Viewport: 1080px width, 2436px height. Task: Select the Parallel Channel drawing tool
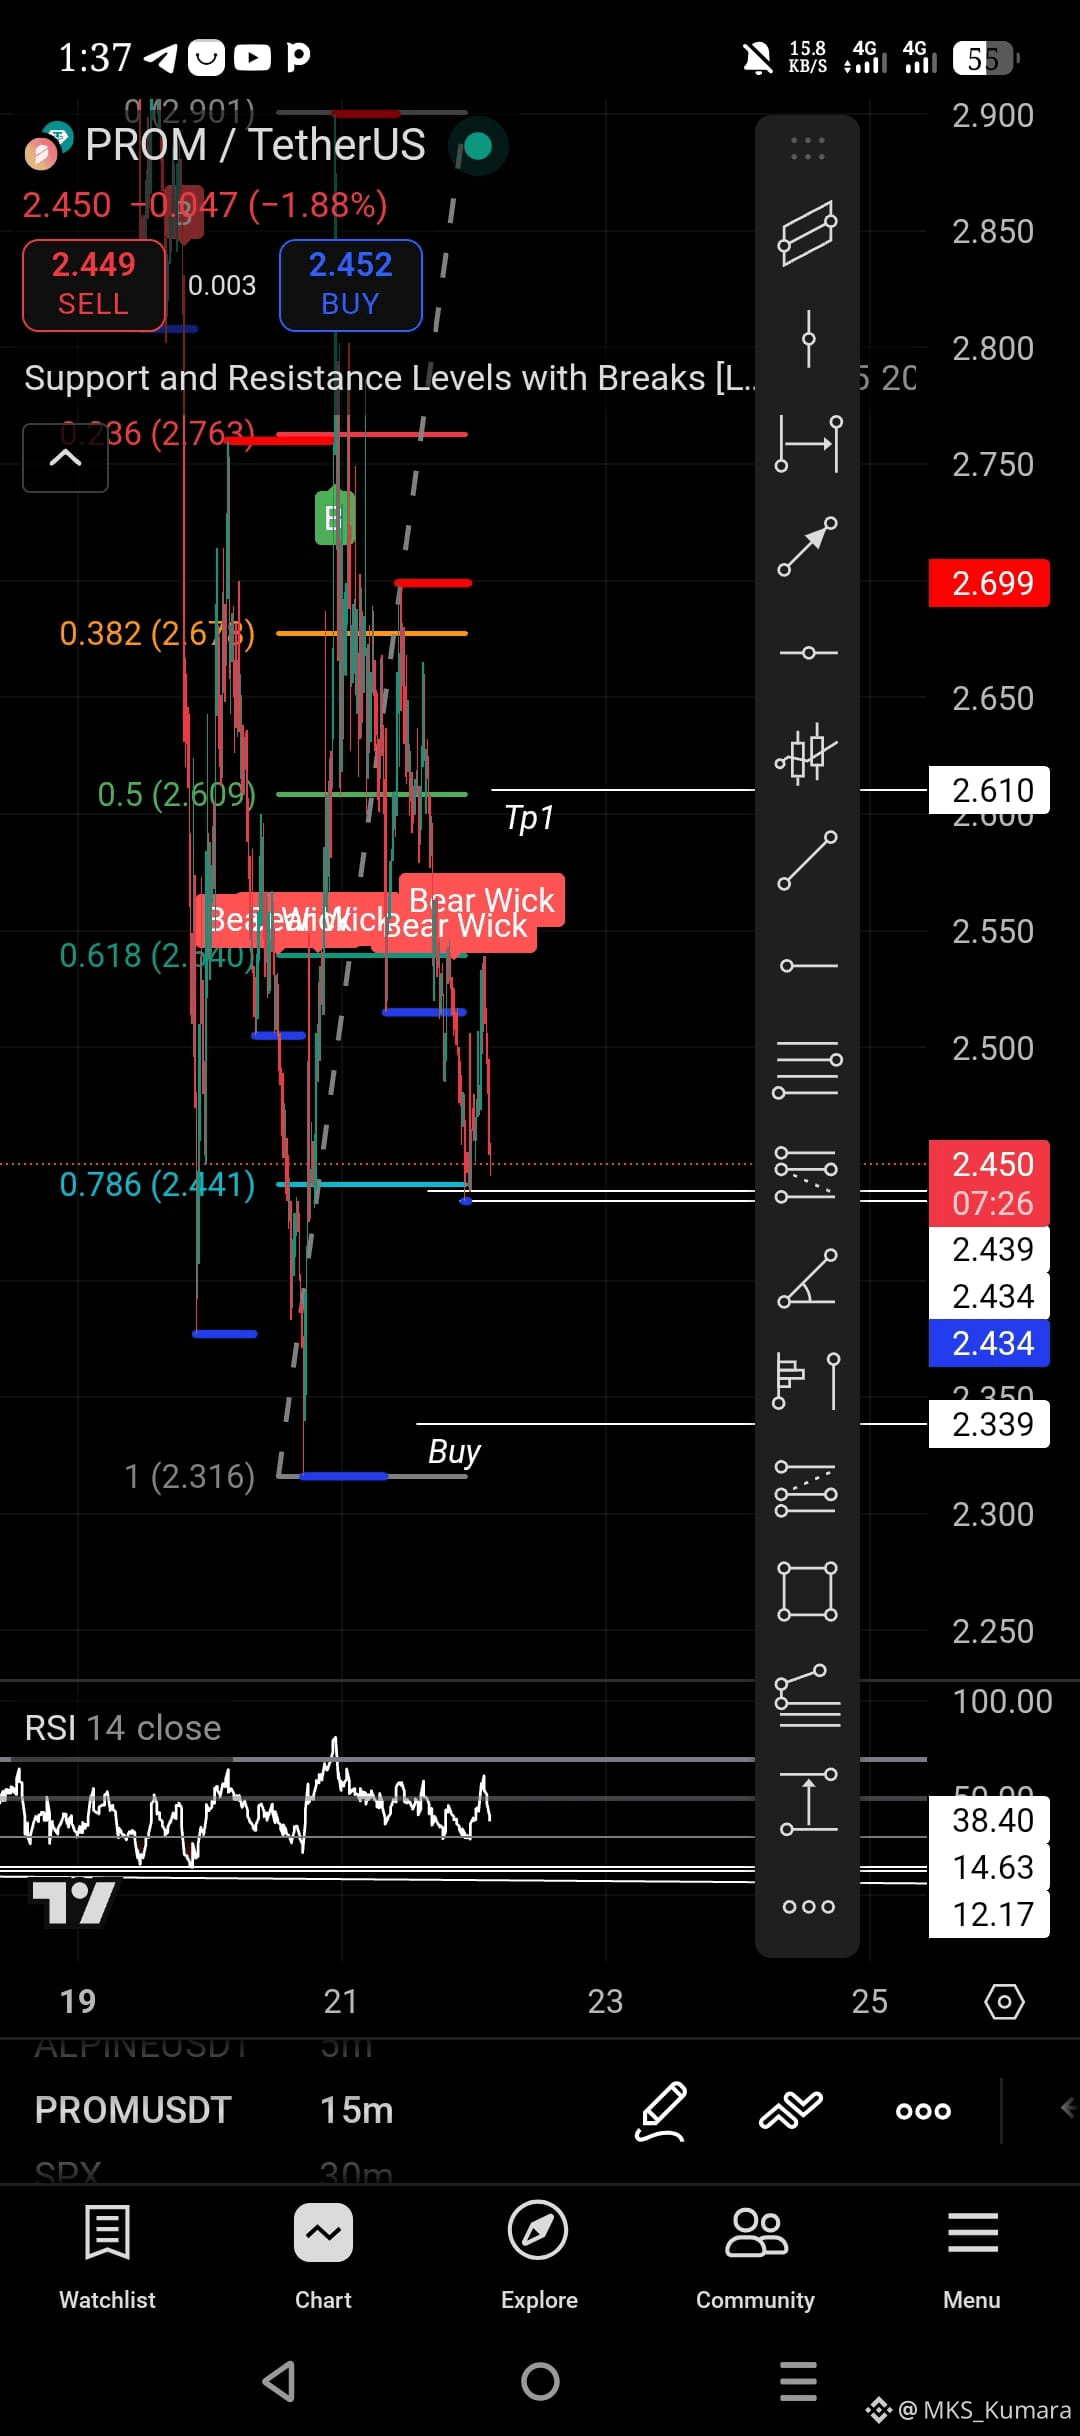pos(808,232)
